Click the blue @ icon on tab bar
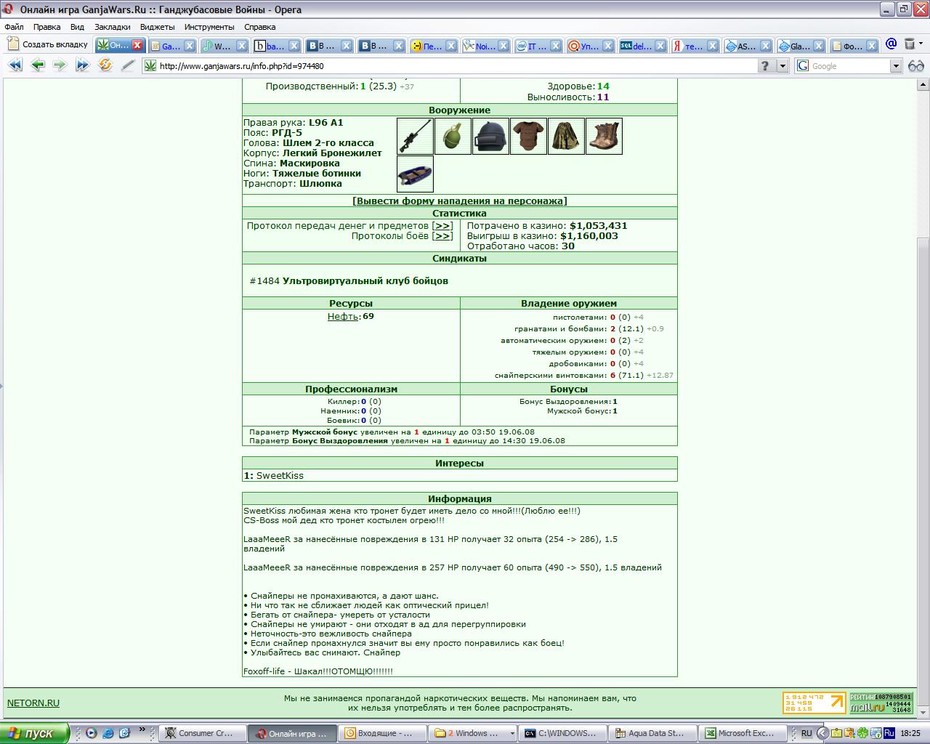The height and width of the screenshot is (744, 930). click(890, 43)
